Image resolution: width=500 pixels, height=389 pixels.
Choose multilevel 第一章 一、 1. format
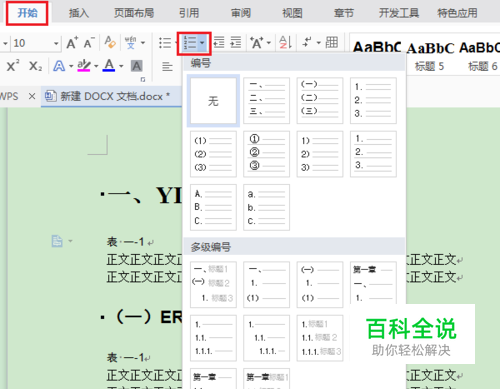tap(373, 283)
